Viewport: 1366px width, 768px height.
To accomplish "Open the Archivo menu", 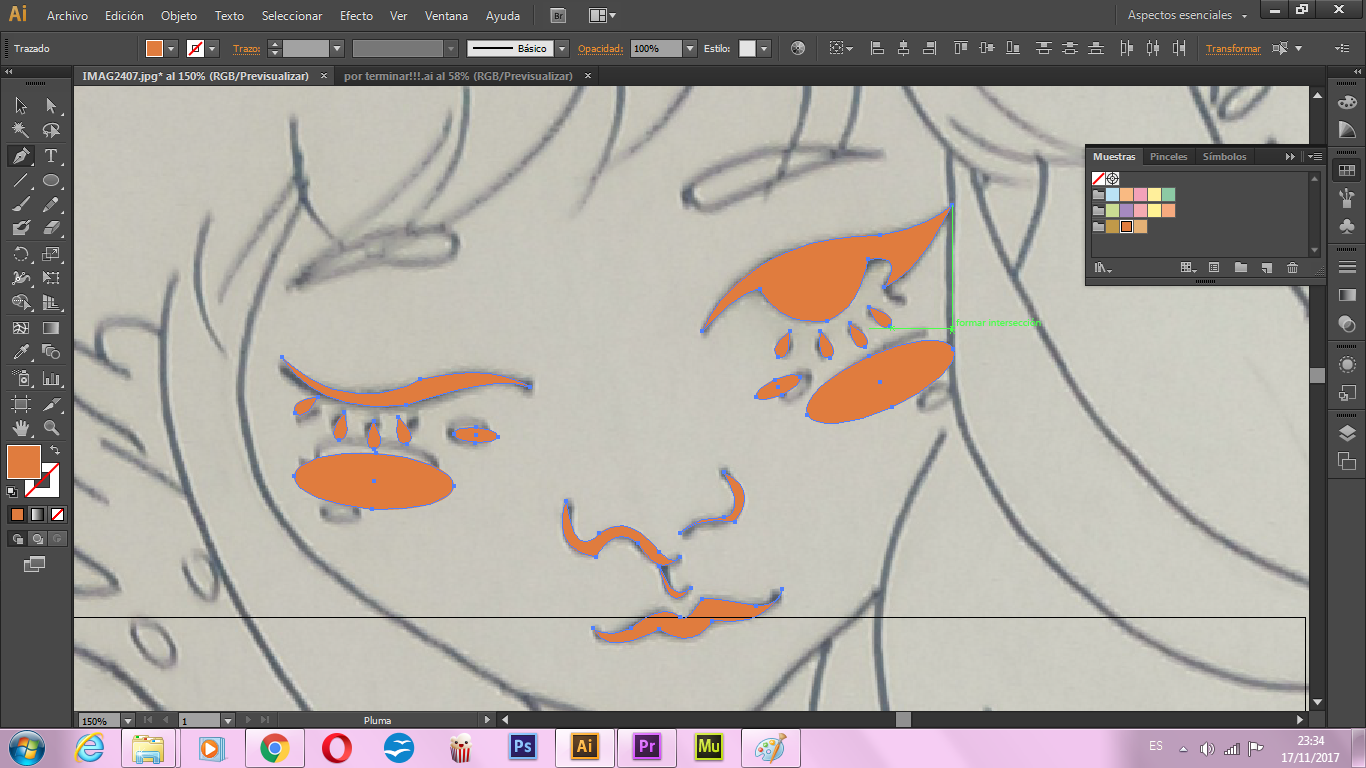I will click(67, 16).
